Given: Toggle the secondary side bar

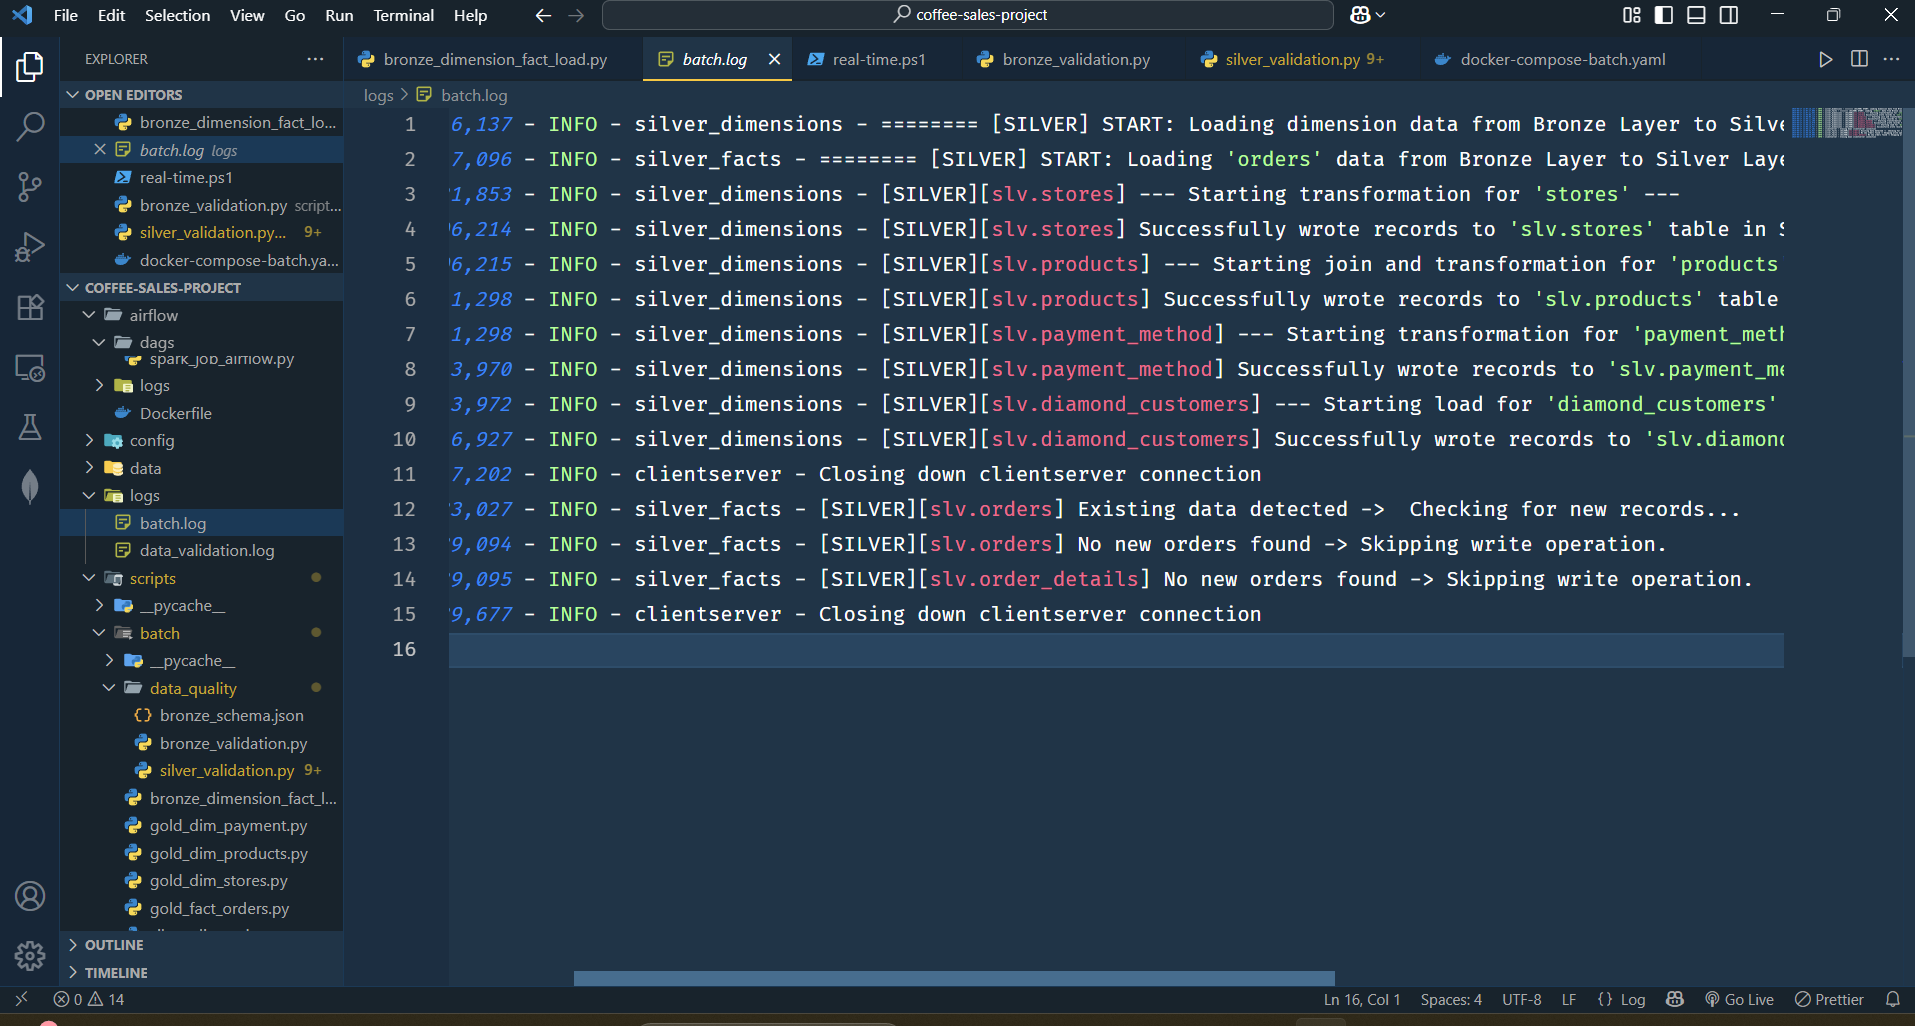Looking at the screenshot, I should coord(1728,15).
